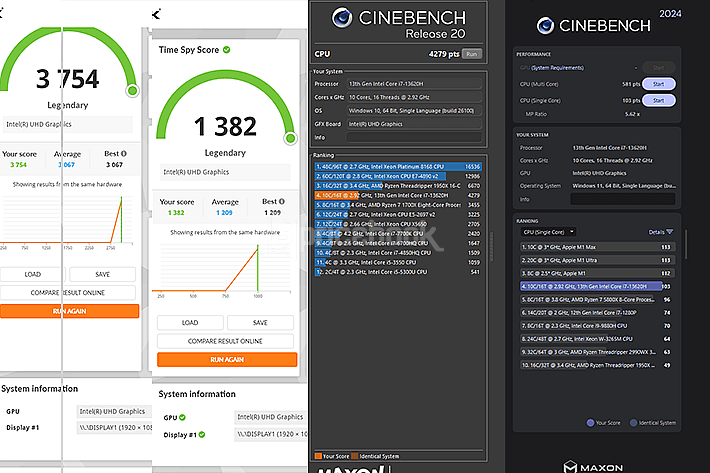
Task: Click the MP Ratio 5.62 x value
Action: (x=632, y=114)
